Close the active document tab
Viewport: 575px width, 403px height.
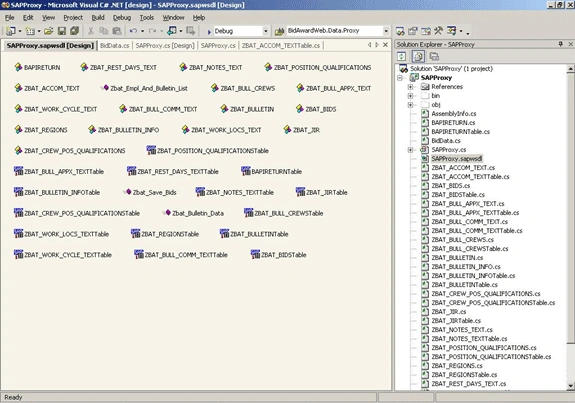385,45
